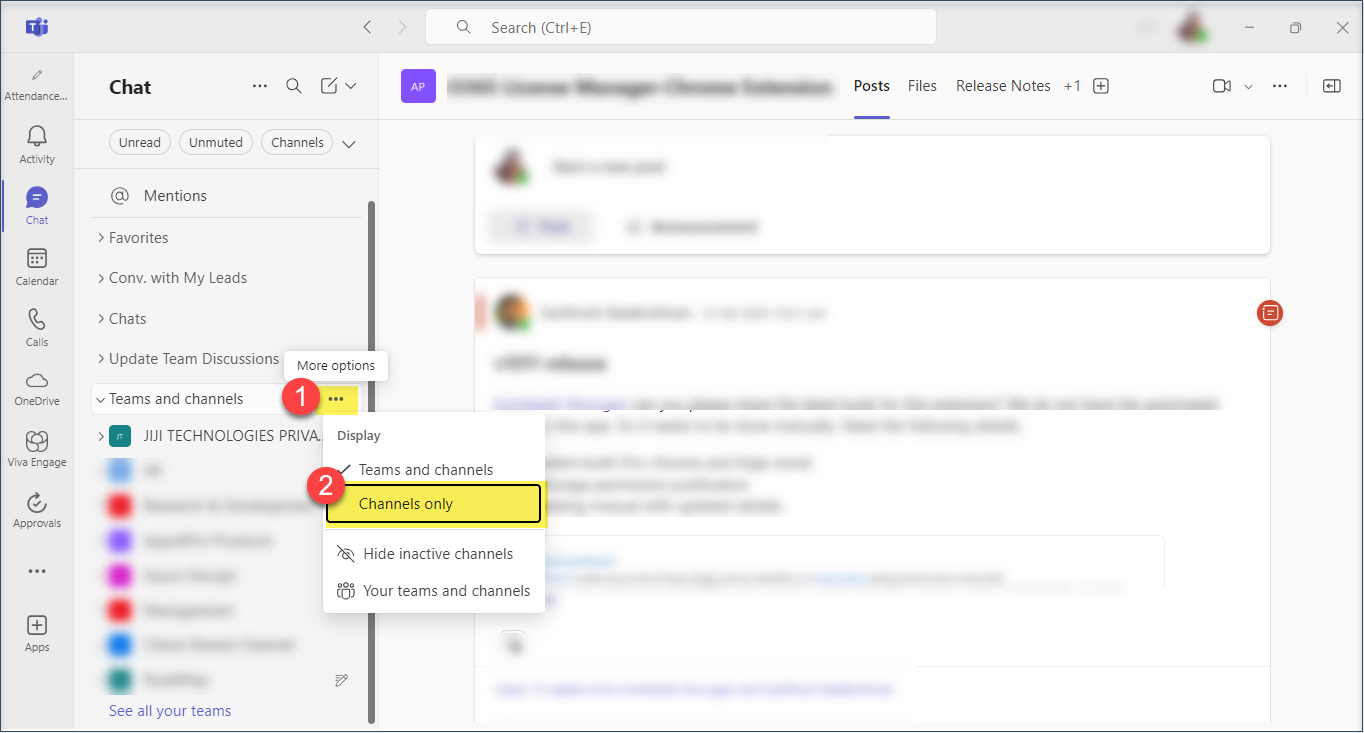Open Approvals in the app rail
The height and width of the screenshot is (733, 1364).
[x=37, y=510]
